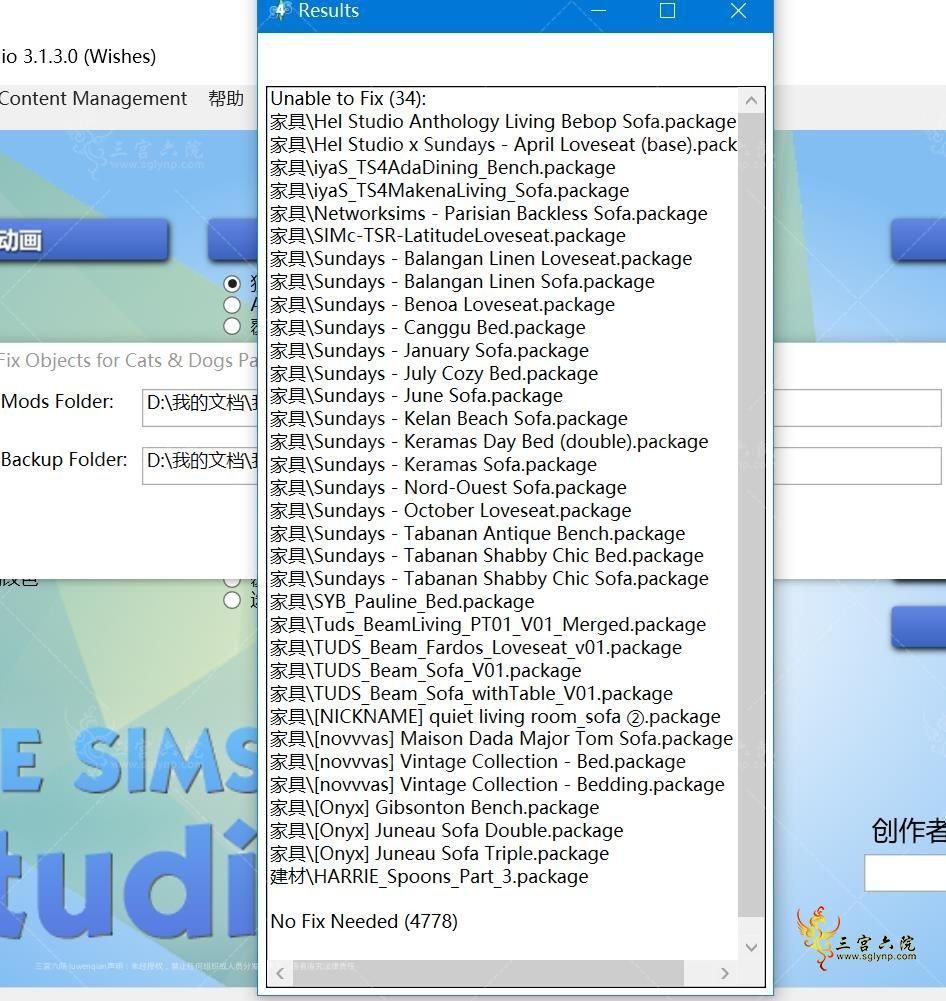Click 'Sundays - Tabanan Antique Bench.package' line
The image size is (946, 1001).
point(477,534)
